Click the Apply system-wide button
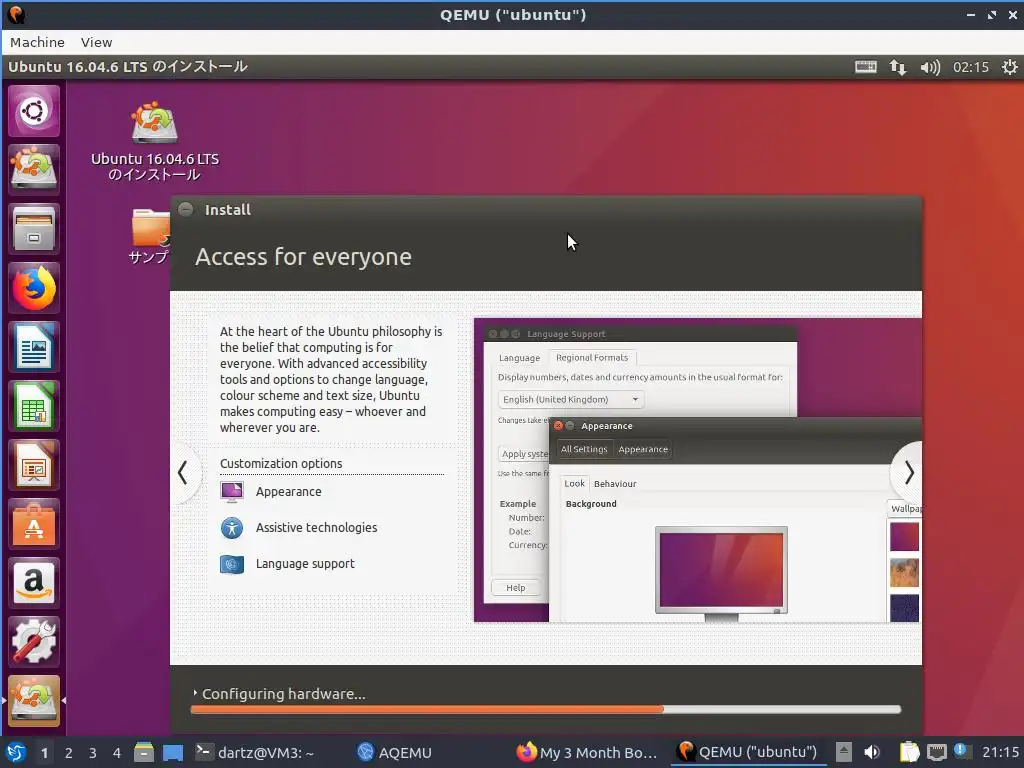Image resolution: width=1024 pixels, height=768 pixels. (x=524, y=454)
